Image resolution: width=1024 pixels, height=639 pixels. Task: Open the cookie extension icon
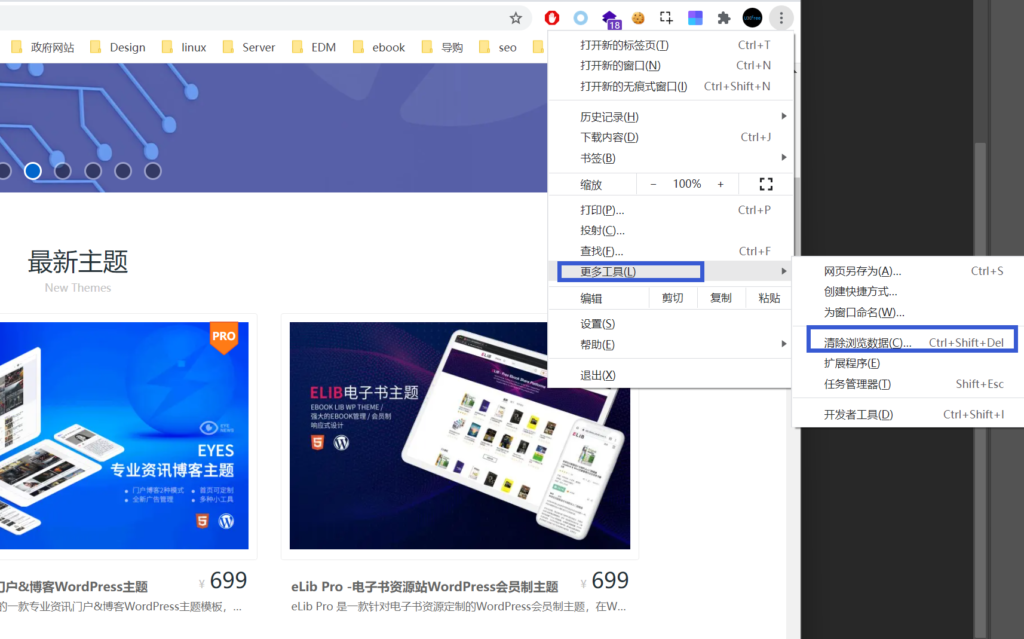[638, 18]
